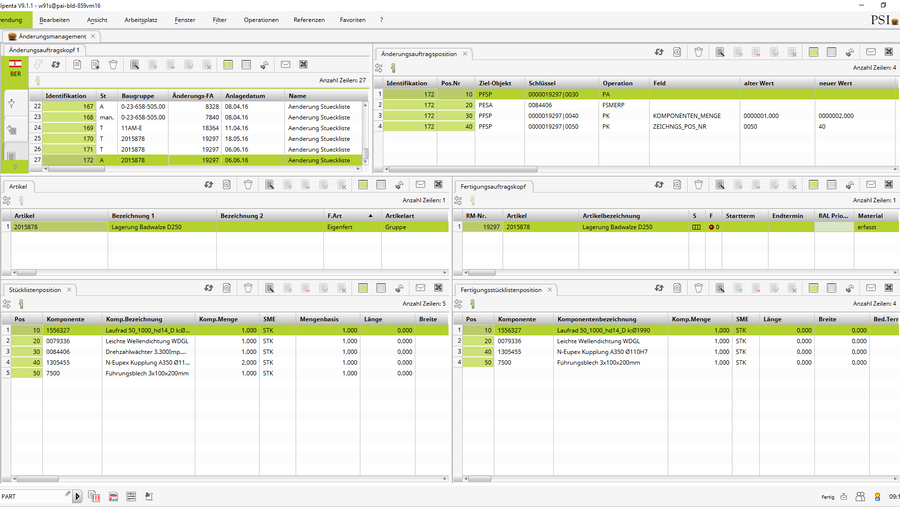900x507 pixels.
Task: Click users icon in status bar
Action: 860,497
